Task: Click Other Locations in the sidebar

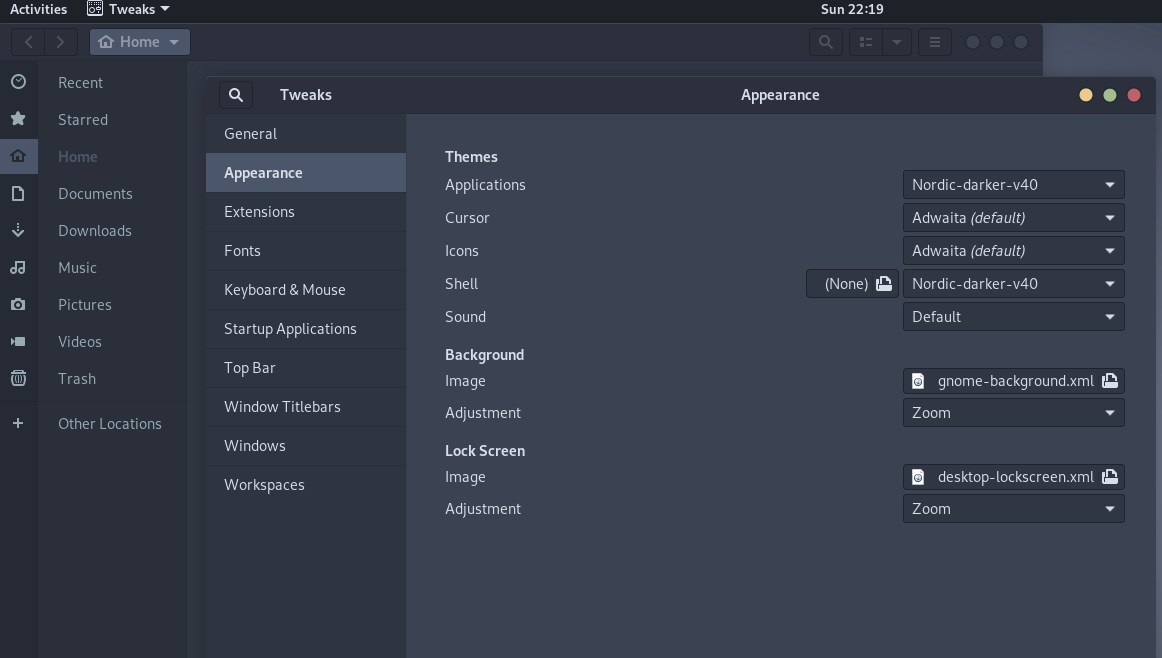Action: pyautogui.click(x=109, y=423)
